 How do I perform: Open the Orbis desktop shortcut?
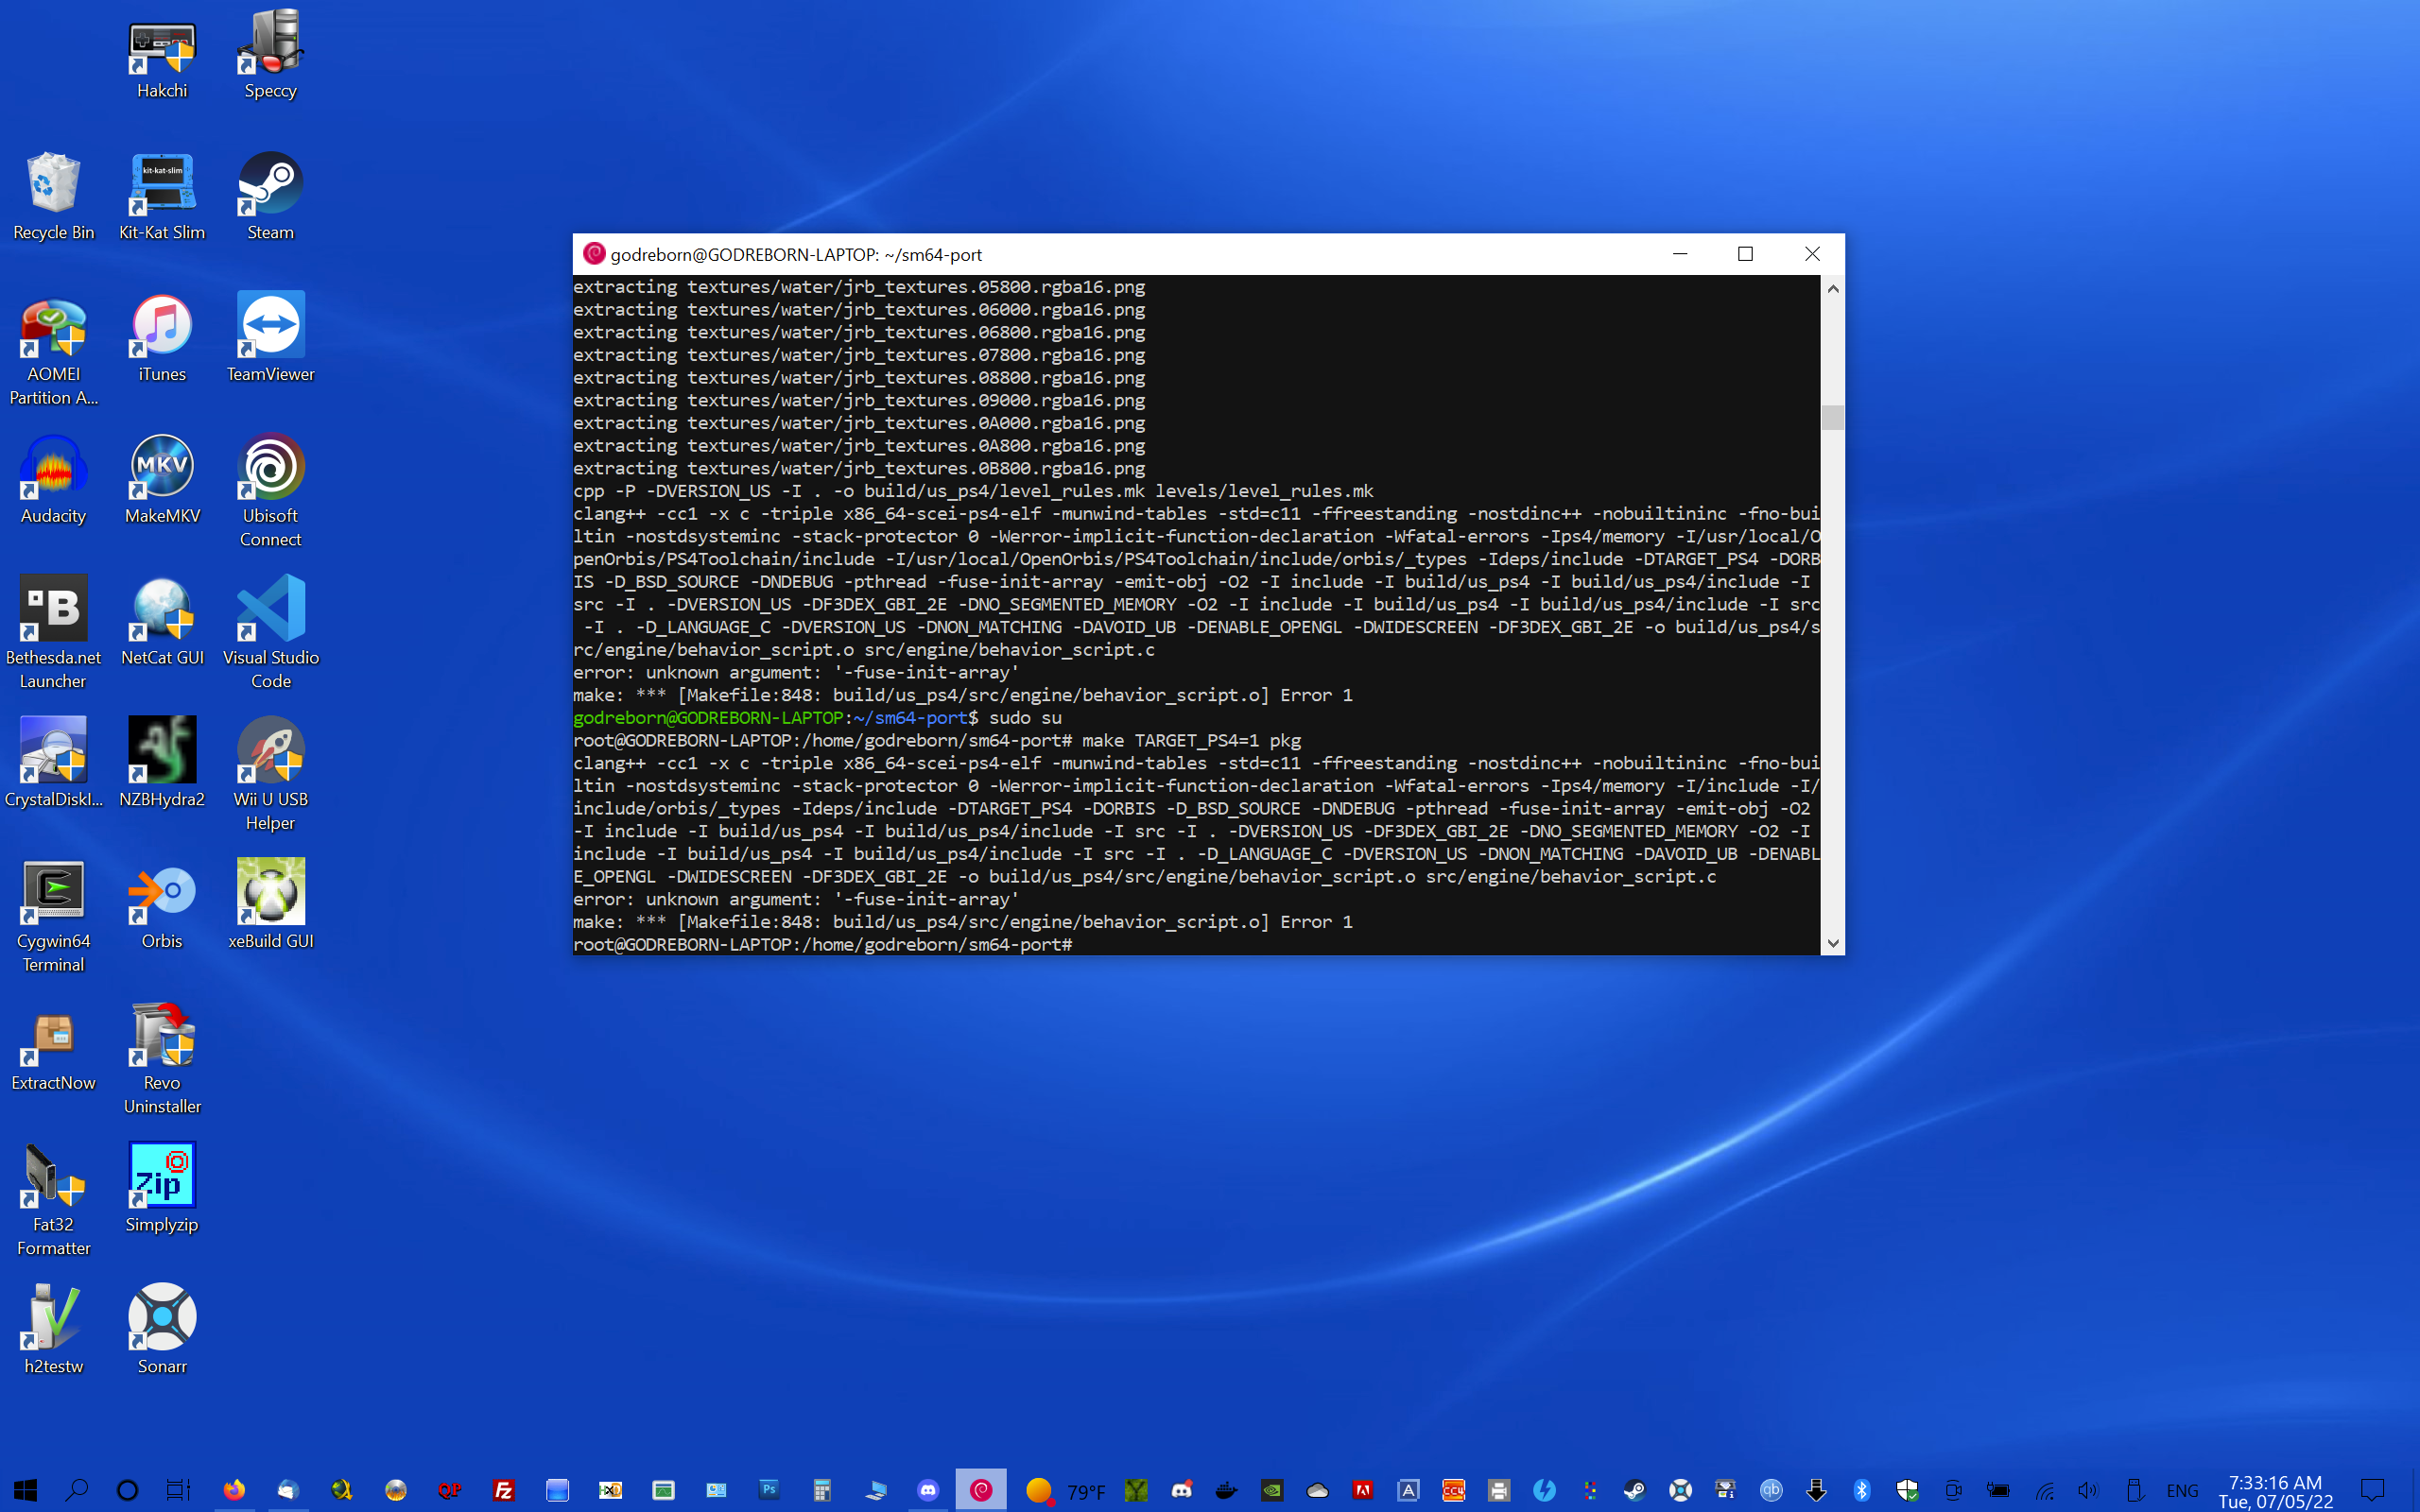[x=162, y=906]
